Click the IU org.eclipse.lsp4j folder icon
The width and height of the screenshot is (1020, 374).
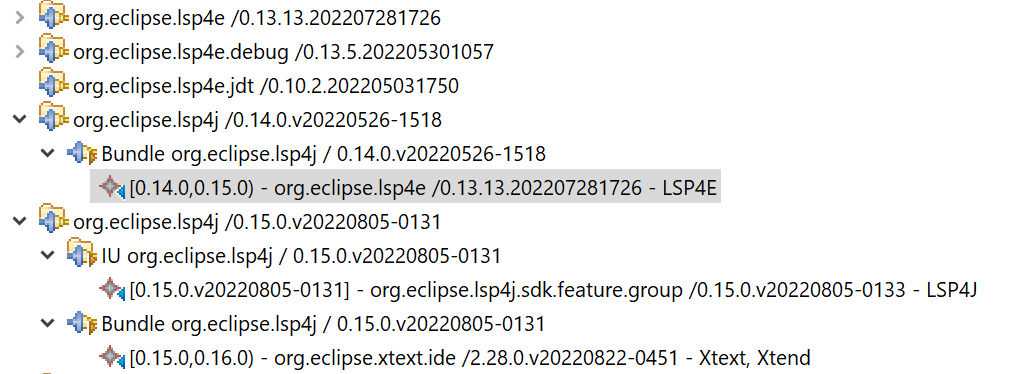click(82, 254)
